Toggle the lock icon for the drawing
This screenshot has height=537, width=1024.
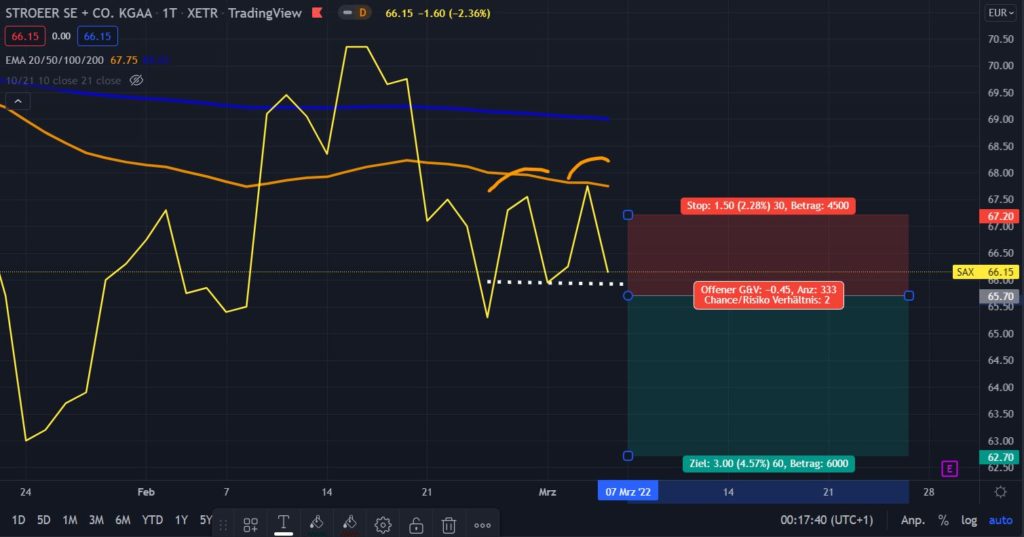coord(416,525)
